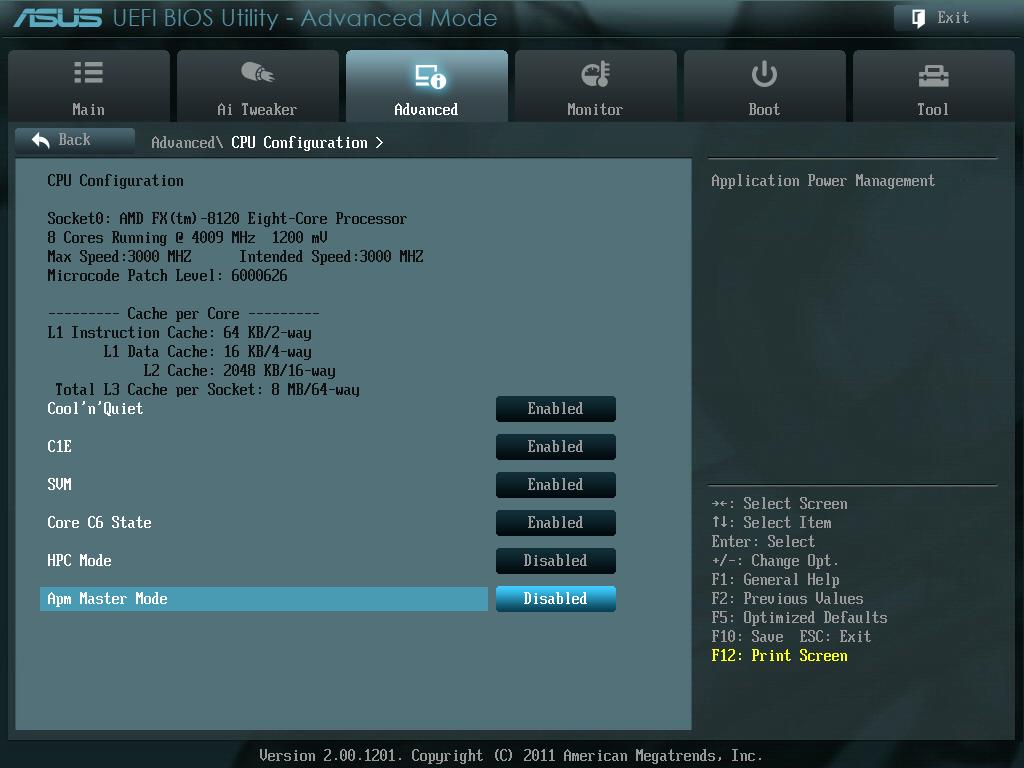Click the Advanced tab monitor-info icon
This screenshot has height=768, width=1024.
430,76
